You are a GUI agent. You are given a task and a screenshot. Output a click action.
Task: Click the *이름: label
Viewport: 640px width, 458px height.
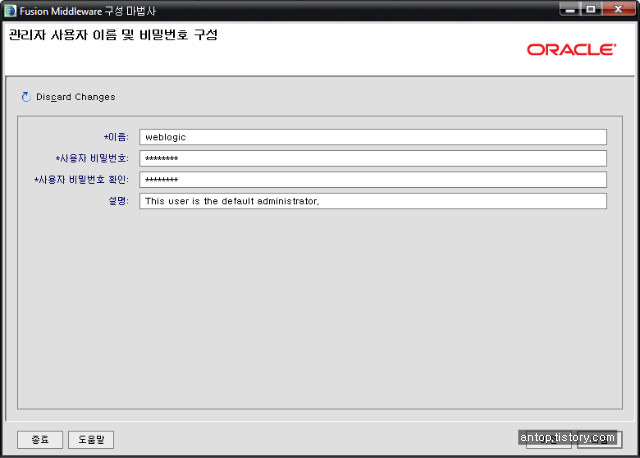pyautogui.click(x=116, y=137)
